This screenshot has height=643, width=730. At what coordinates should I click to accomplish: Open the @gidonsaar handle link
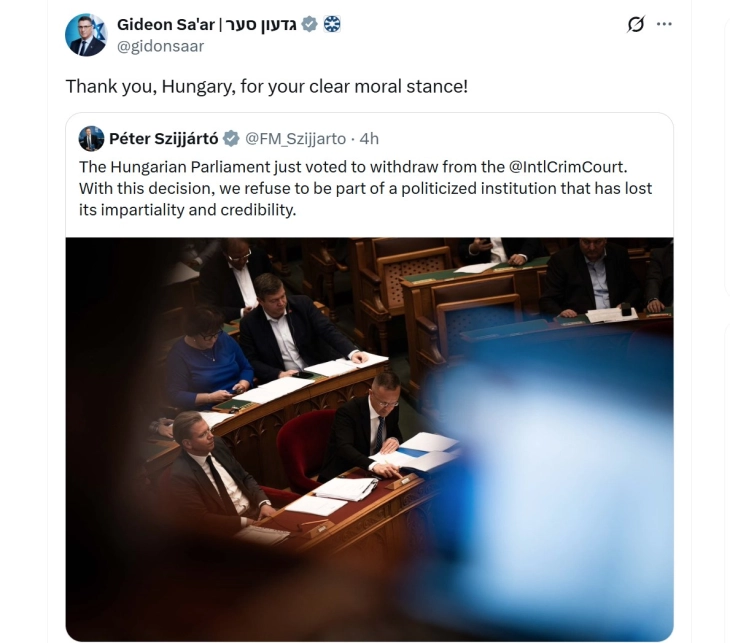[160, 46]
